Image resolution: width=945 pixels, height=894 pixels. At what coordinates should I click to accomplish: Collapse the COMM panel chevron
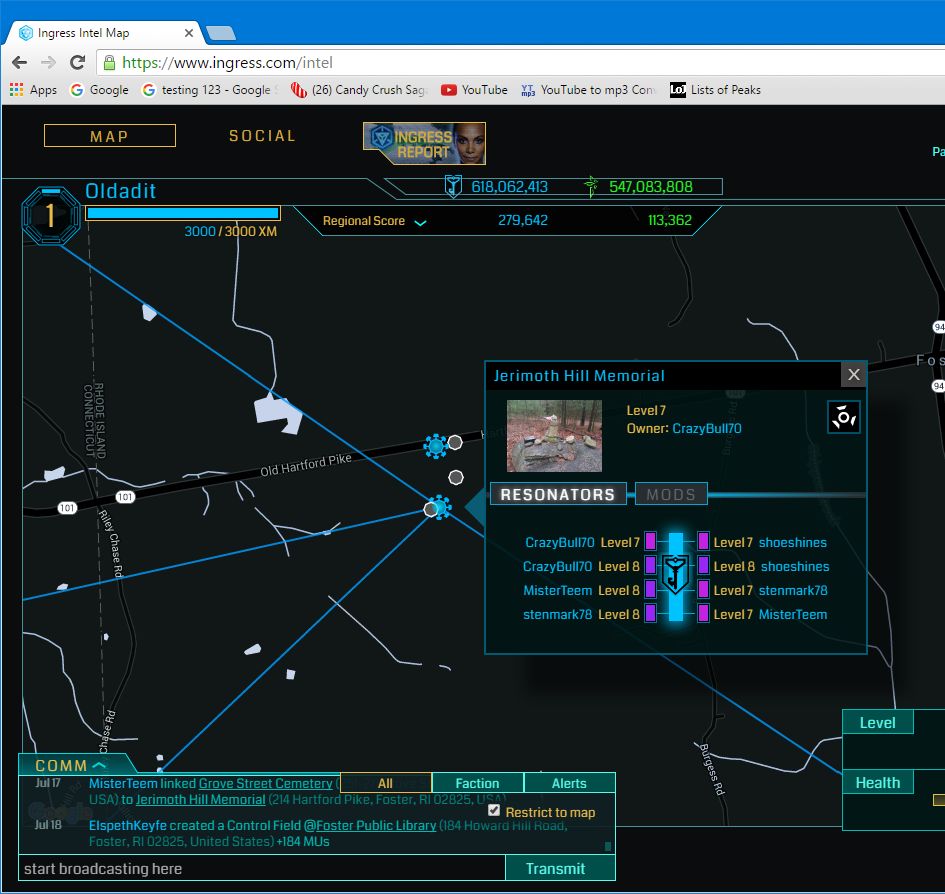98,765
